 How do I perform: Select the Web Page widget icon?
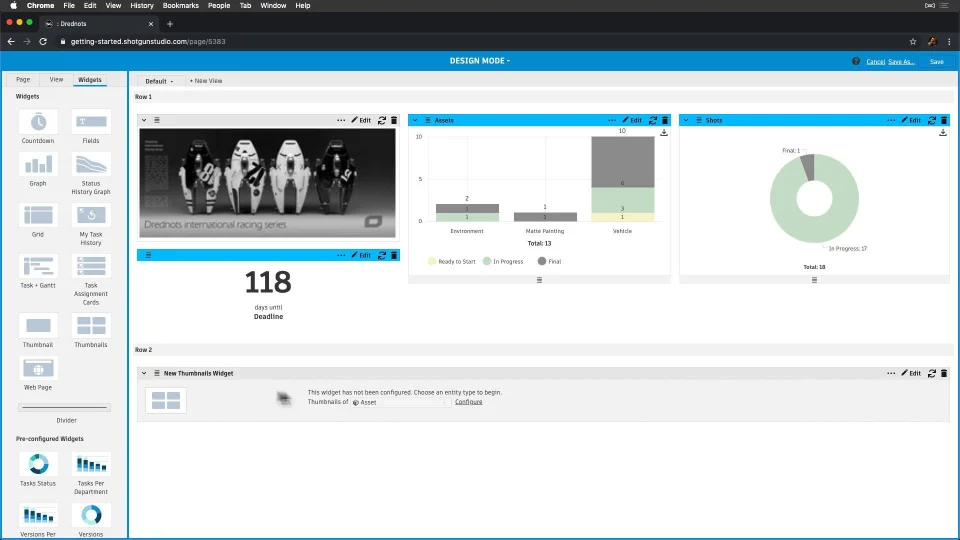coord(38,369)
